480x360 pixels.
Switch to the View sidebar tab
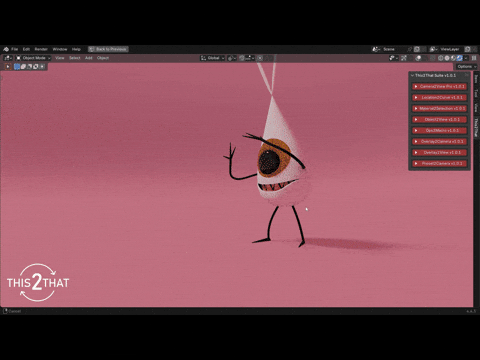(476, 108)
